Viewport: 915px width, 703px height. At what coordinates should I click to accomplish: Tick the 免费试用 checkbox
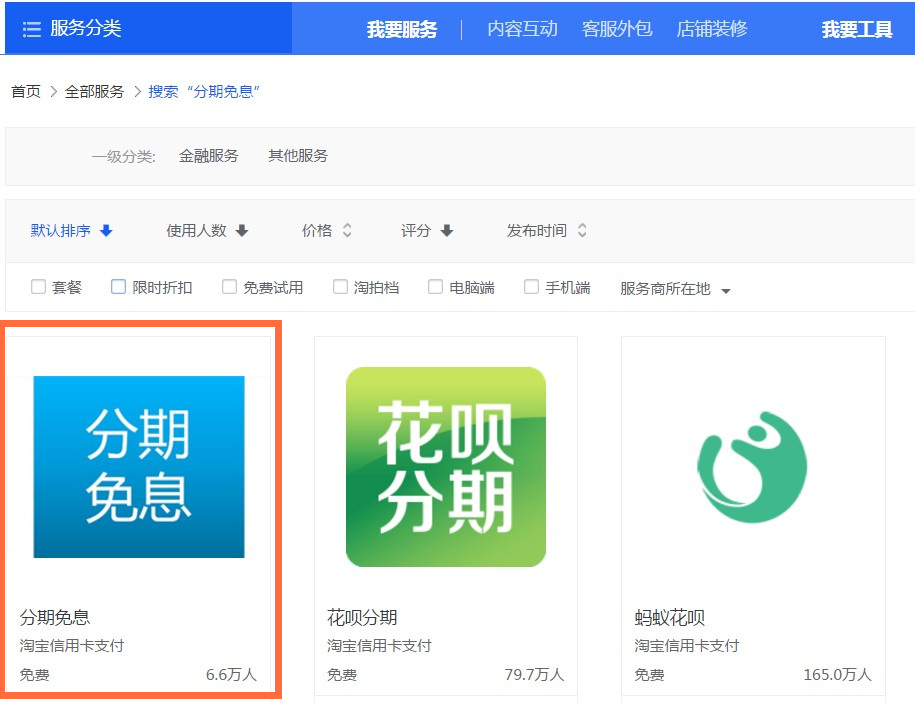pos(229,286)
